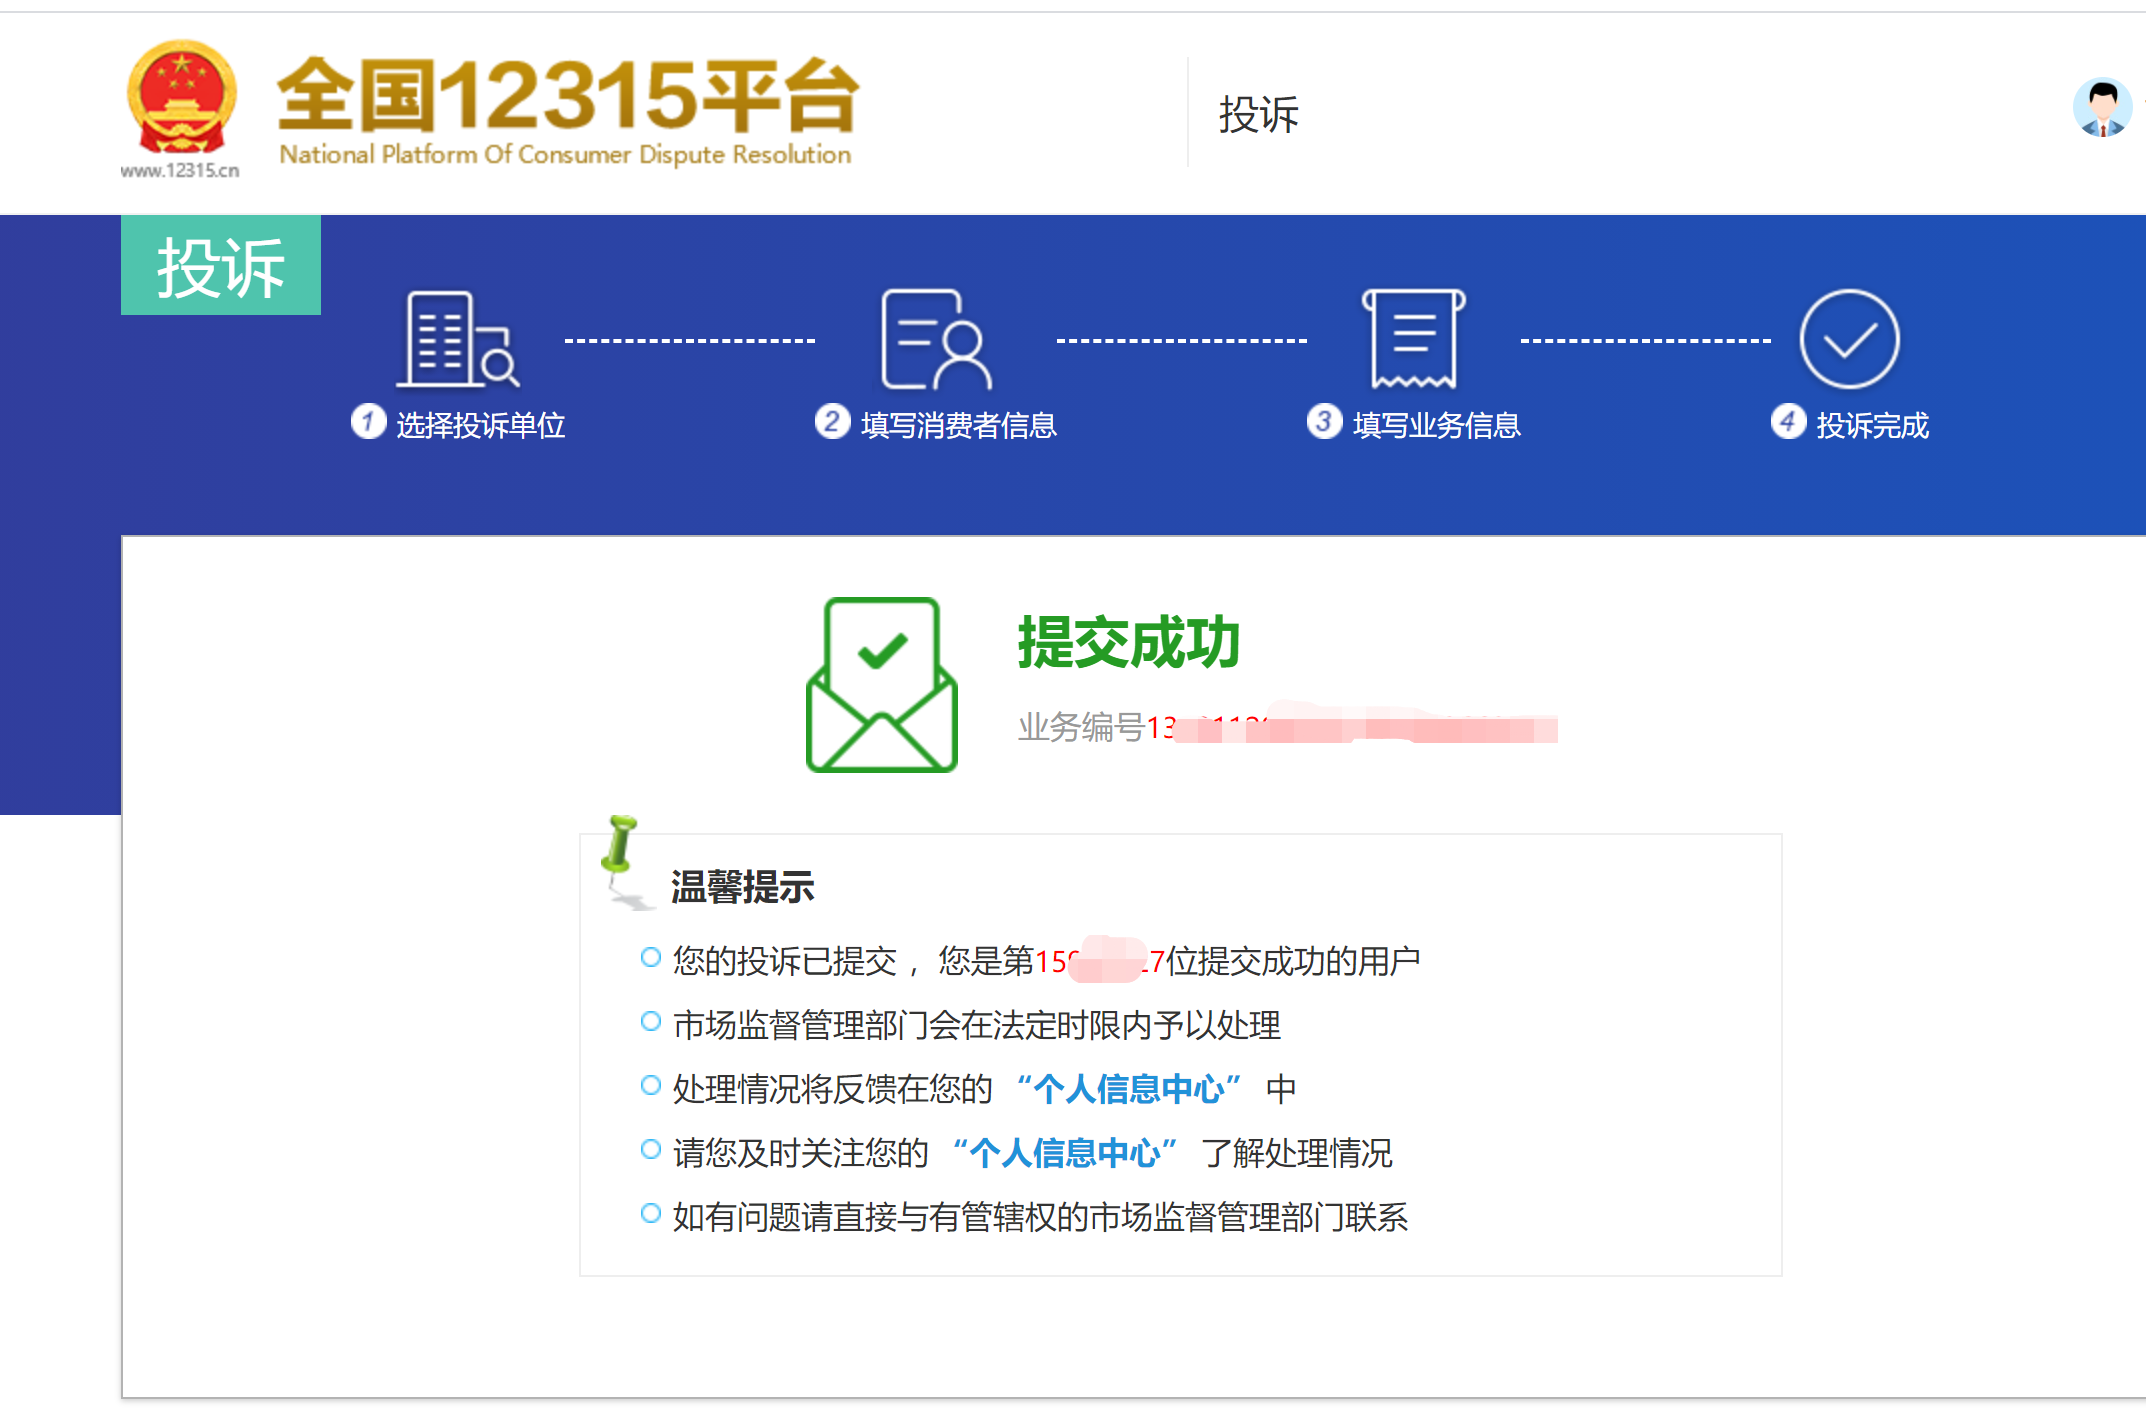This screenshot has height=1414, width=2146.
Task: Click the user avatar icon
Action: pyautogui.click(x=2102, y=108)
